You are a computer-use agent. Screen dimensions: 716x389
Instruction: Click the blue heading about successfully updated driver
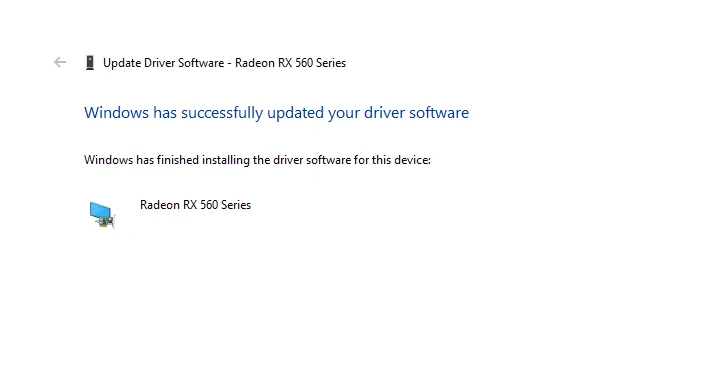tap(276, 113)
